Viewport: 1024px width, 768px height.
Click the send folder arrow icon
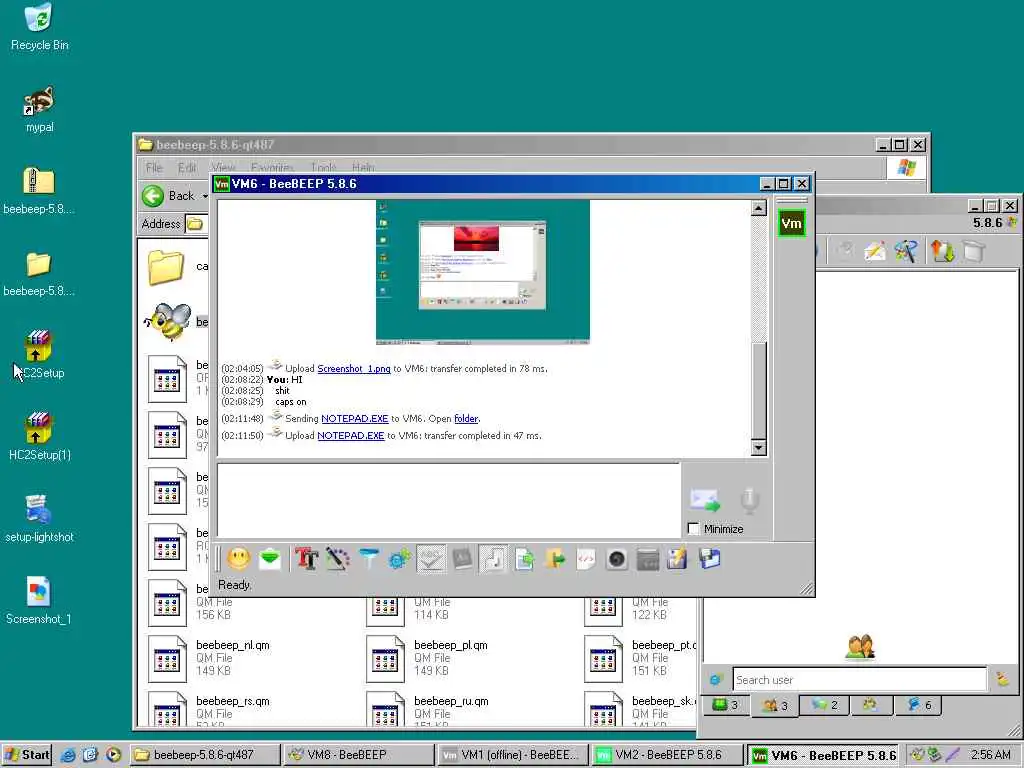tap(555, 559)
